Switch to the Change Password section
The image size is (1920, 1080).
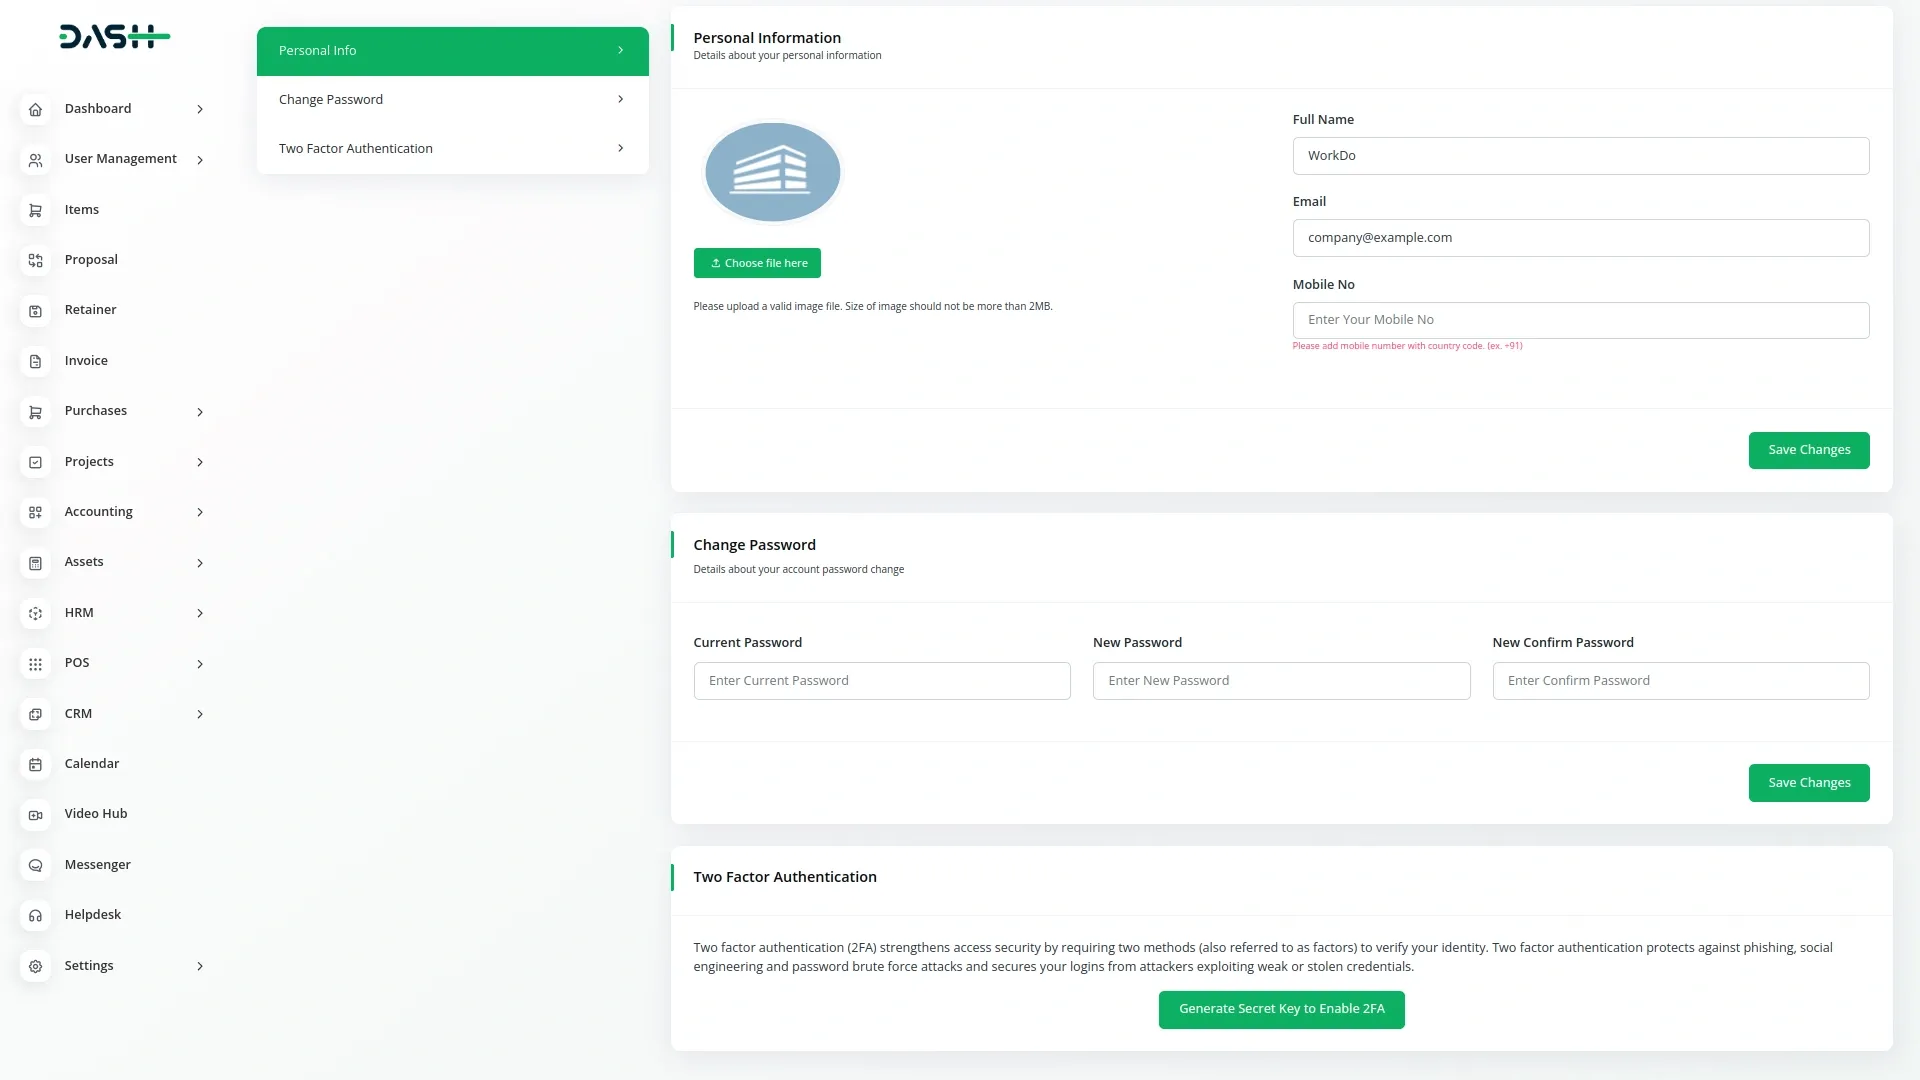tap(452, 98)
